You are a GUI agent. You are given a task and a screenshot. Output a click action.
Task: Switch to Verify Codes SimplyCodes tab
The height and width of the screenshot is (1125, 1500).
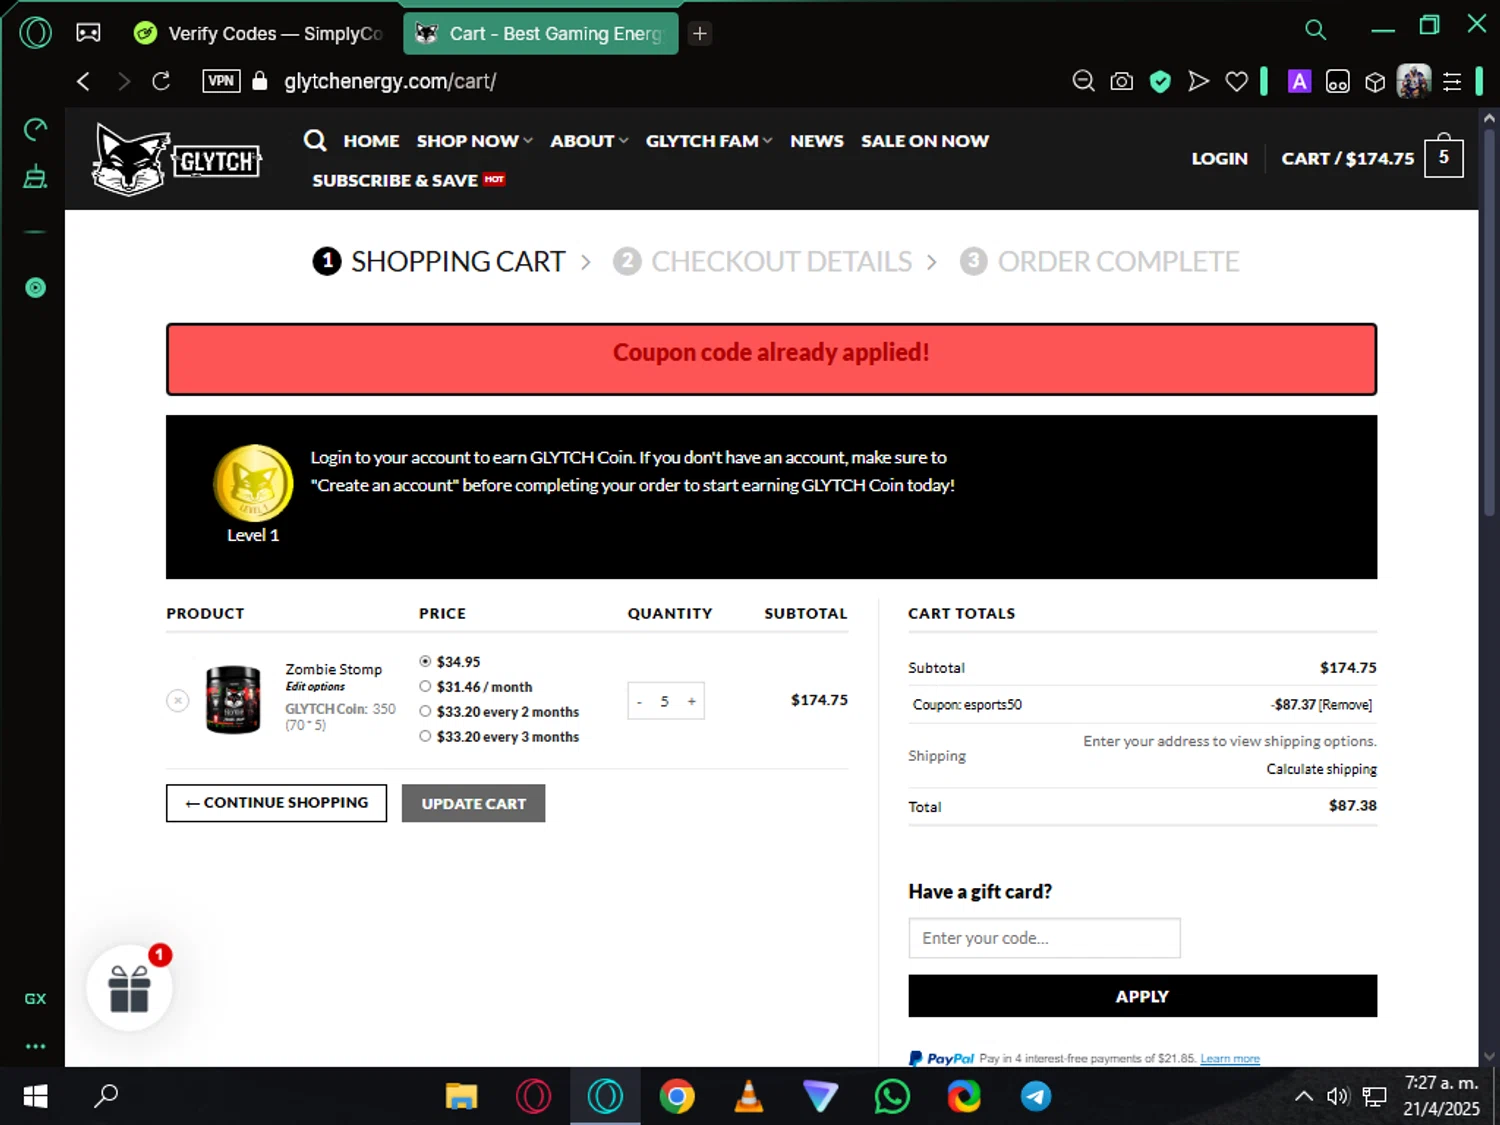click(x=258, y=33)
